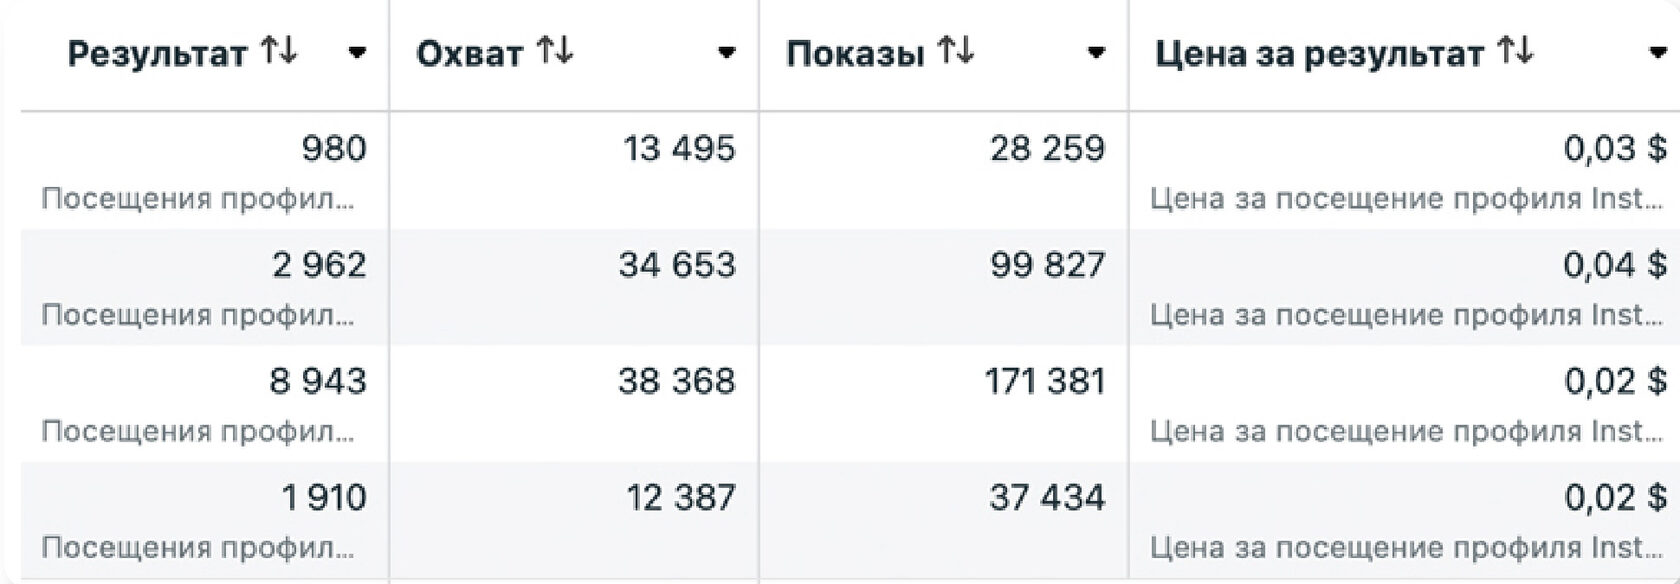
Task: Open Показы column dropdown arrow
Action: pos(1097,53)
